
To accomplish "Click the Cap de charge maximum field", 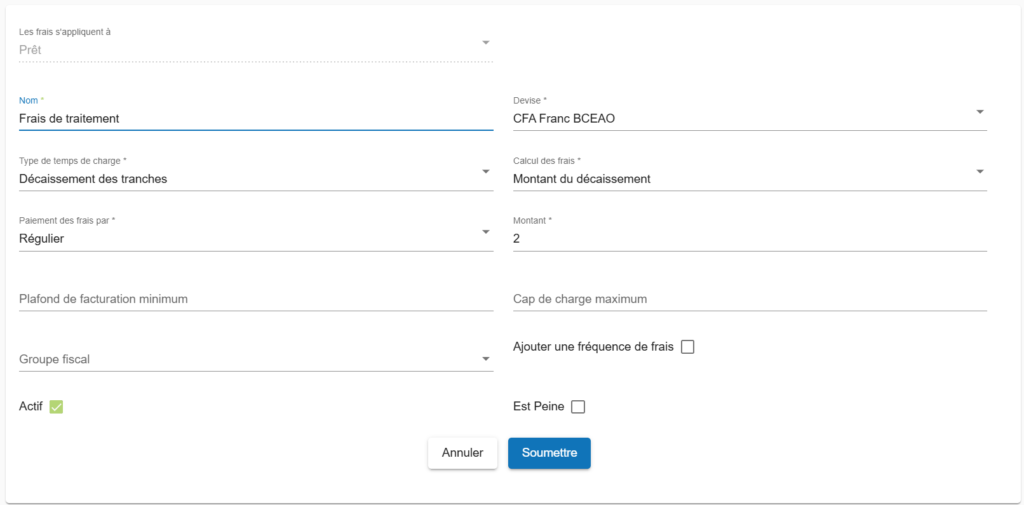I will point(749,299).
